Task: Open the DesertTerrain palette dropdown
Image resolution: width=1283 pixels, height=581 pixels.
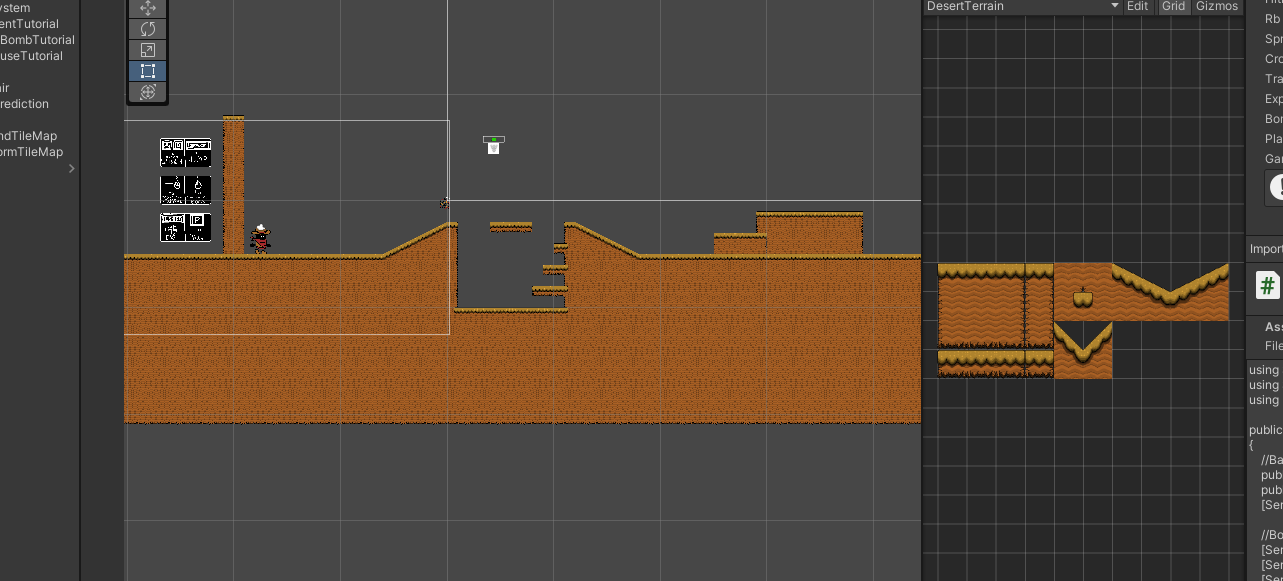Action: pyautogui.click(x=1021, y=6)
